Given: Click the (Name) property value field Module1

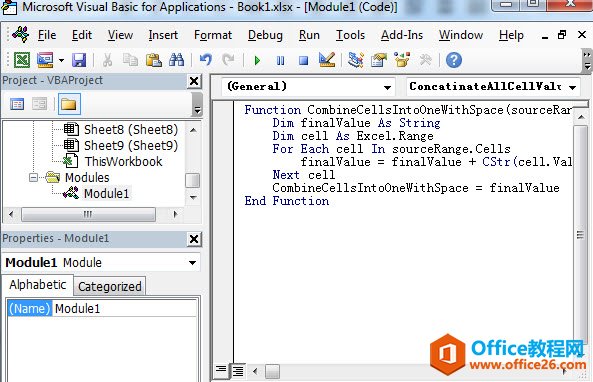Looking at the screenshot, I should (x=124, y=309).
